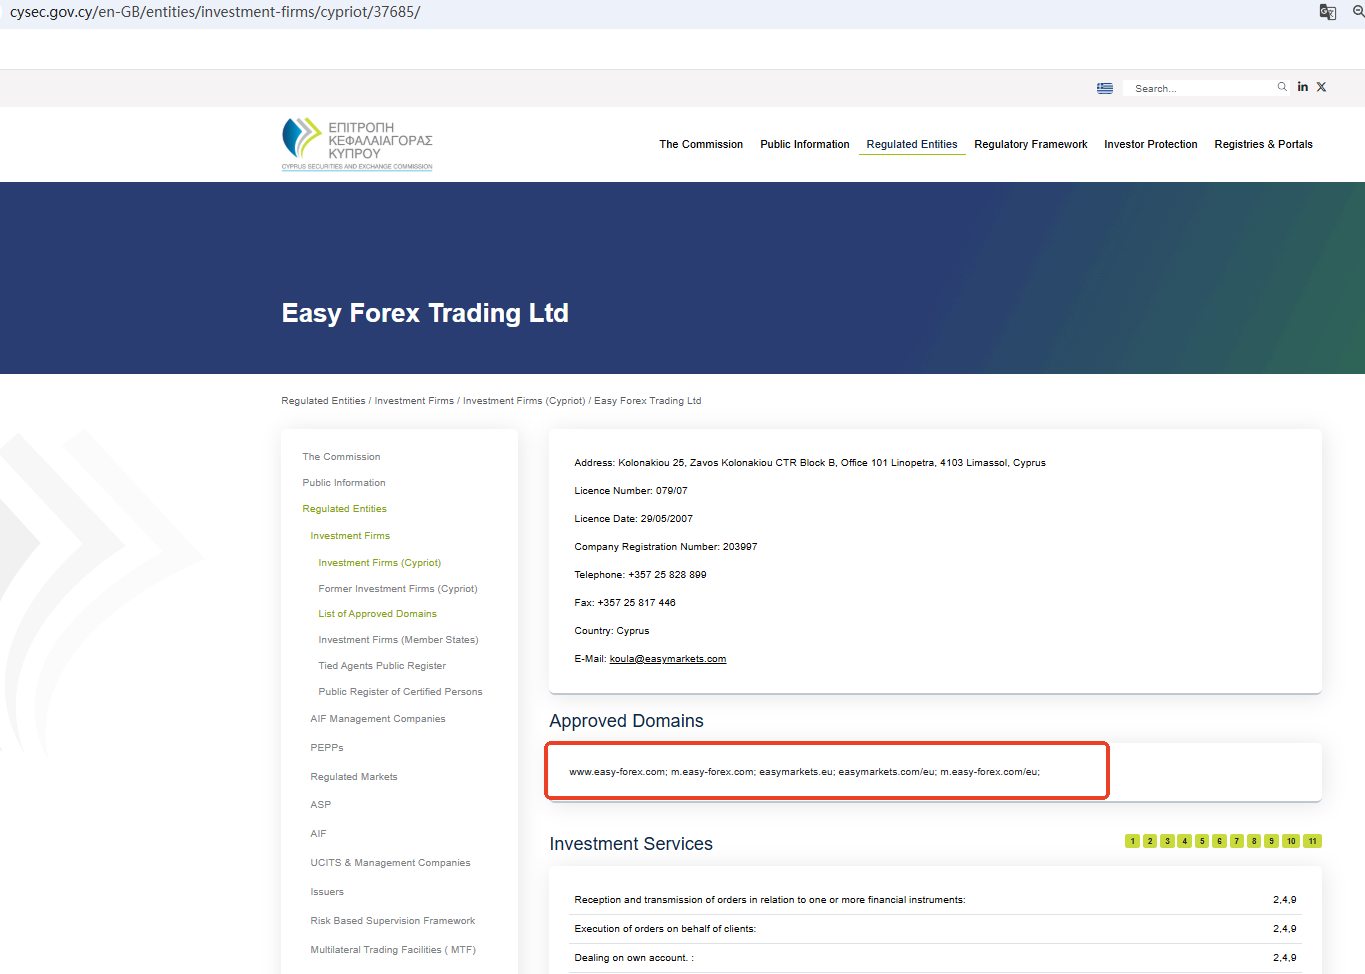Click the search magnifier icon
1365x974 pixels.
point(1282,87)
